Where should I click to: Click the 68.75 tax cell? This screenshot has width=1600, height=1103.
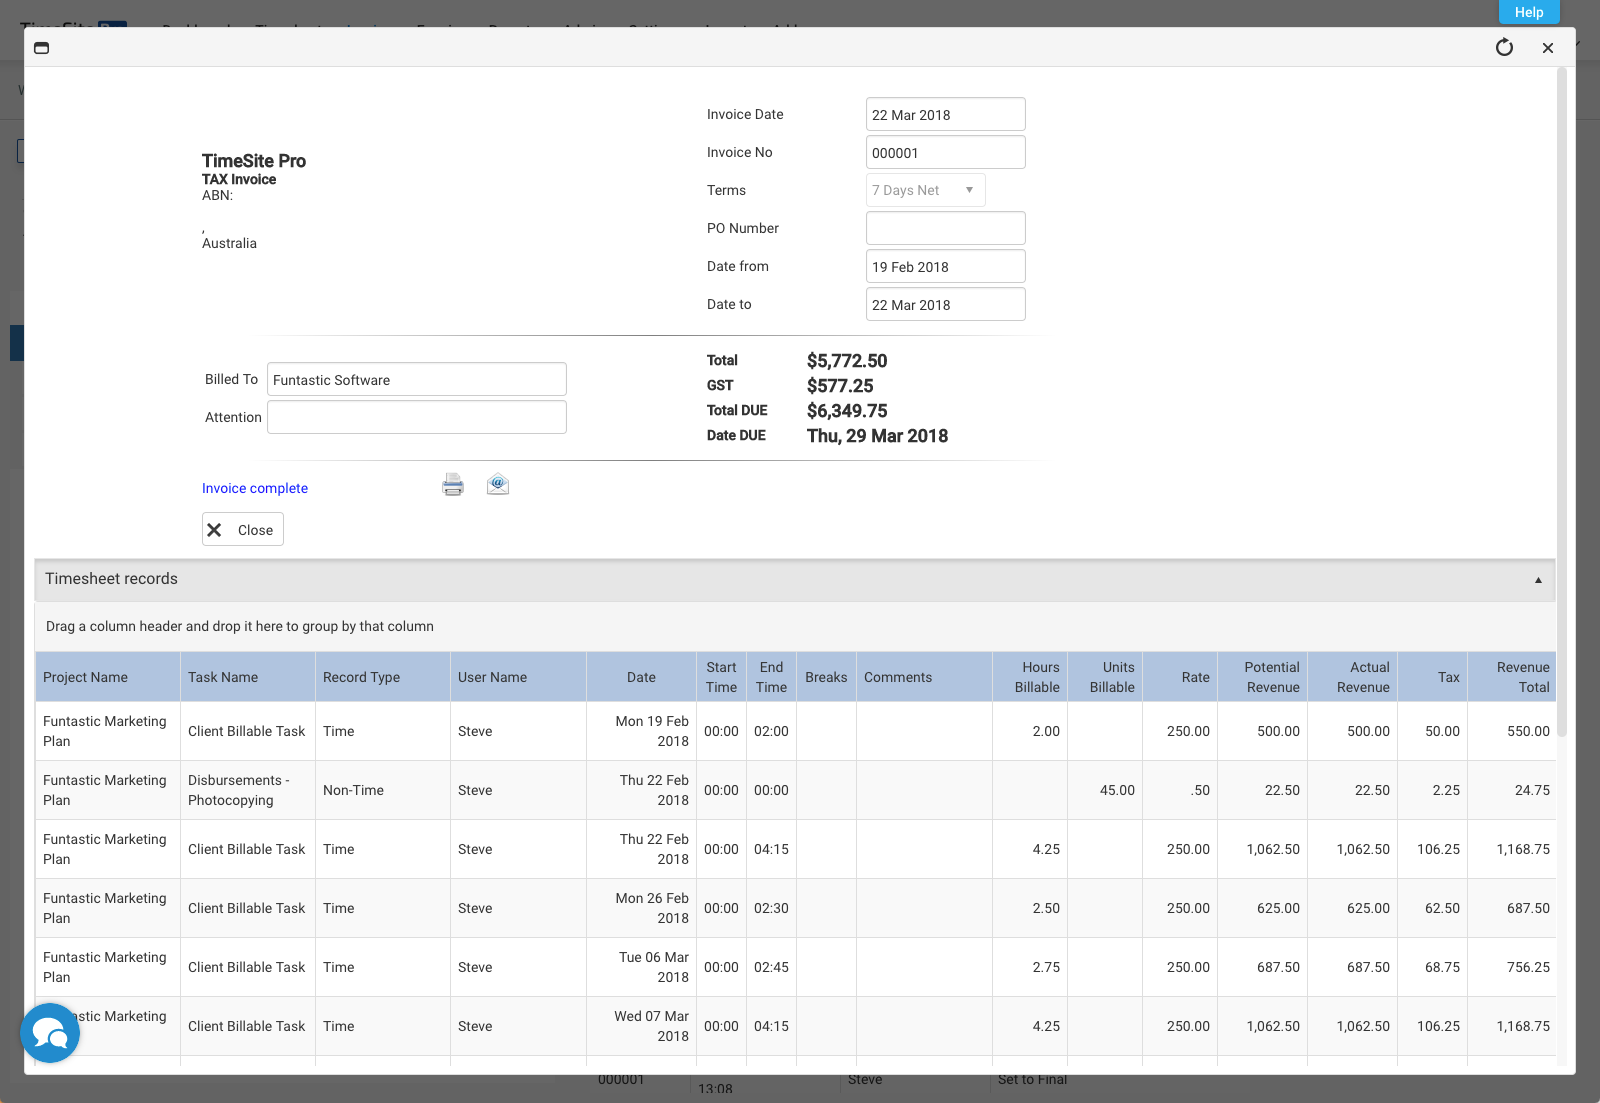click(x=1433, y=967)
